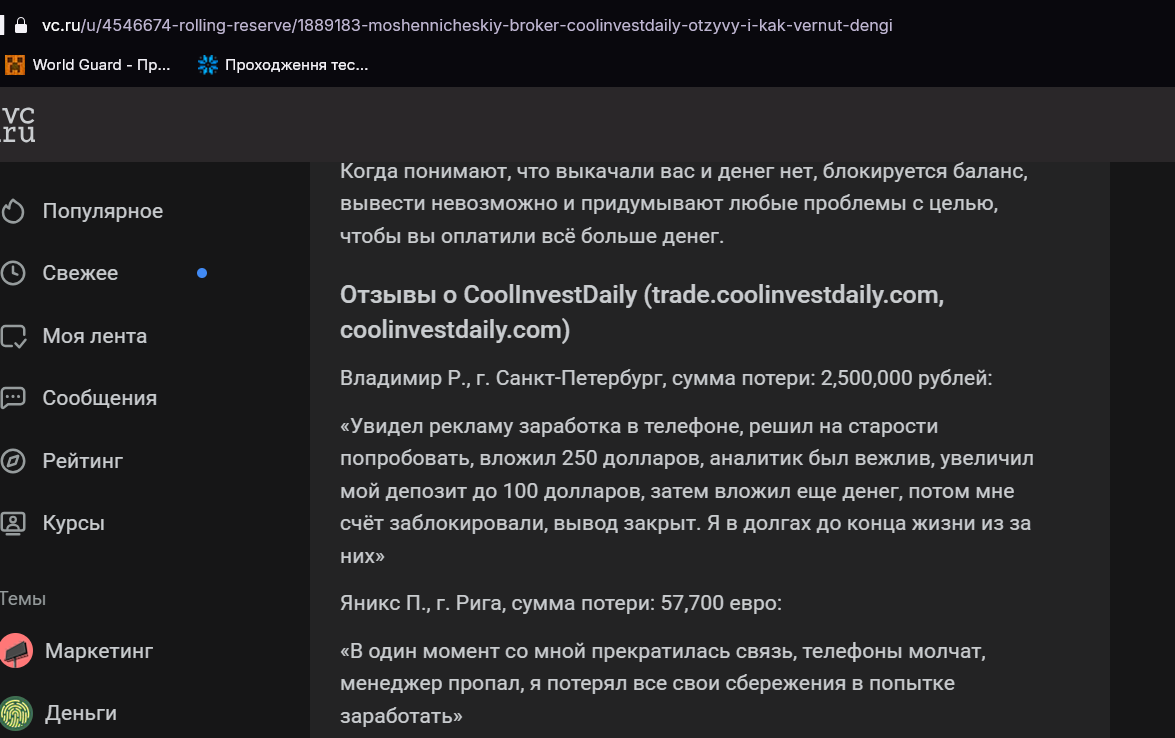This screenshot has width=1175, height=738.
Task: Open the Популярное section
Action: (102, 211)
